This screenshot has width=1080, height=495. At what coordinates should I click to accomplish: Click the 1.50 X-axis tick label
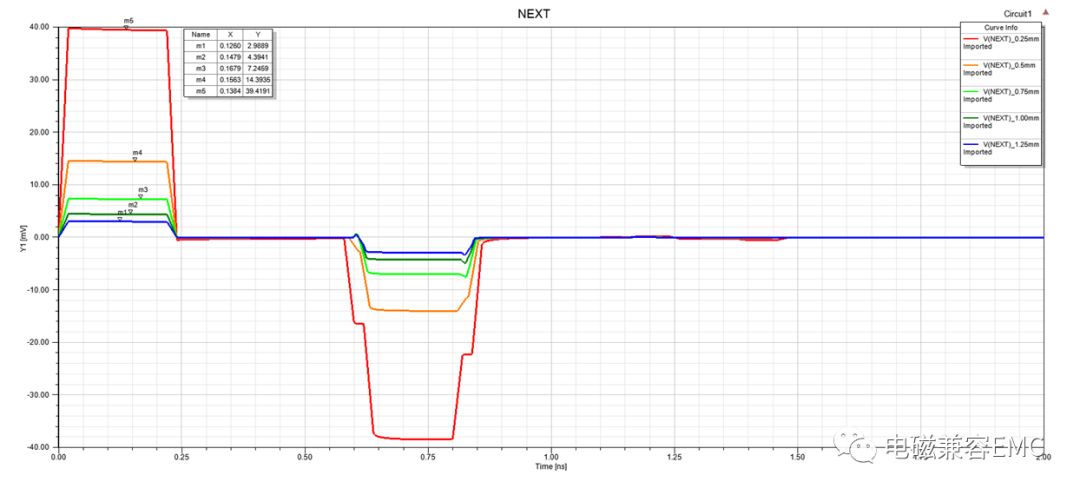[797, 456]
